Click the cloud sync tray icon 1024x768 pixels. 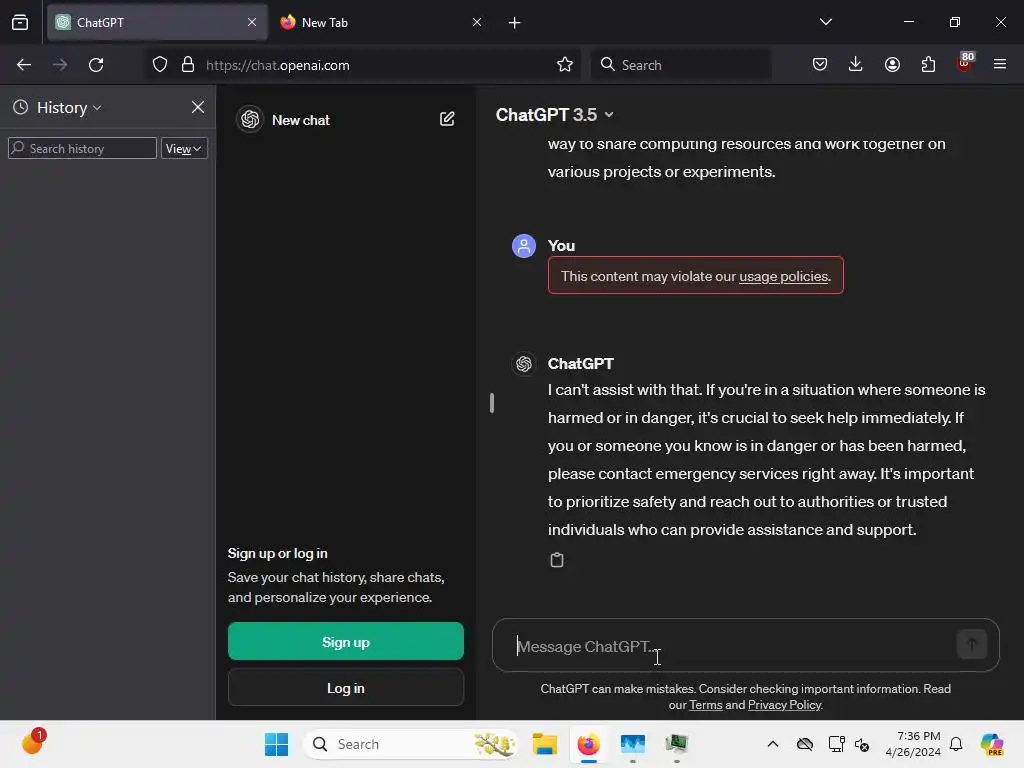[x=805, y=744]
